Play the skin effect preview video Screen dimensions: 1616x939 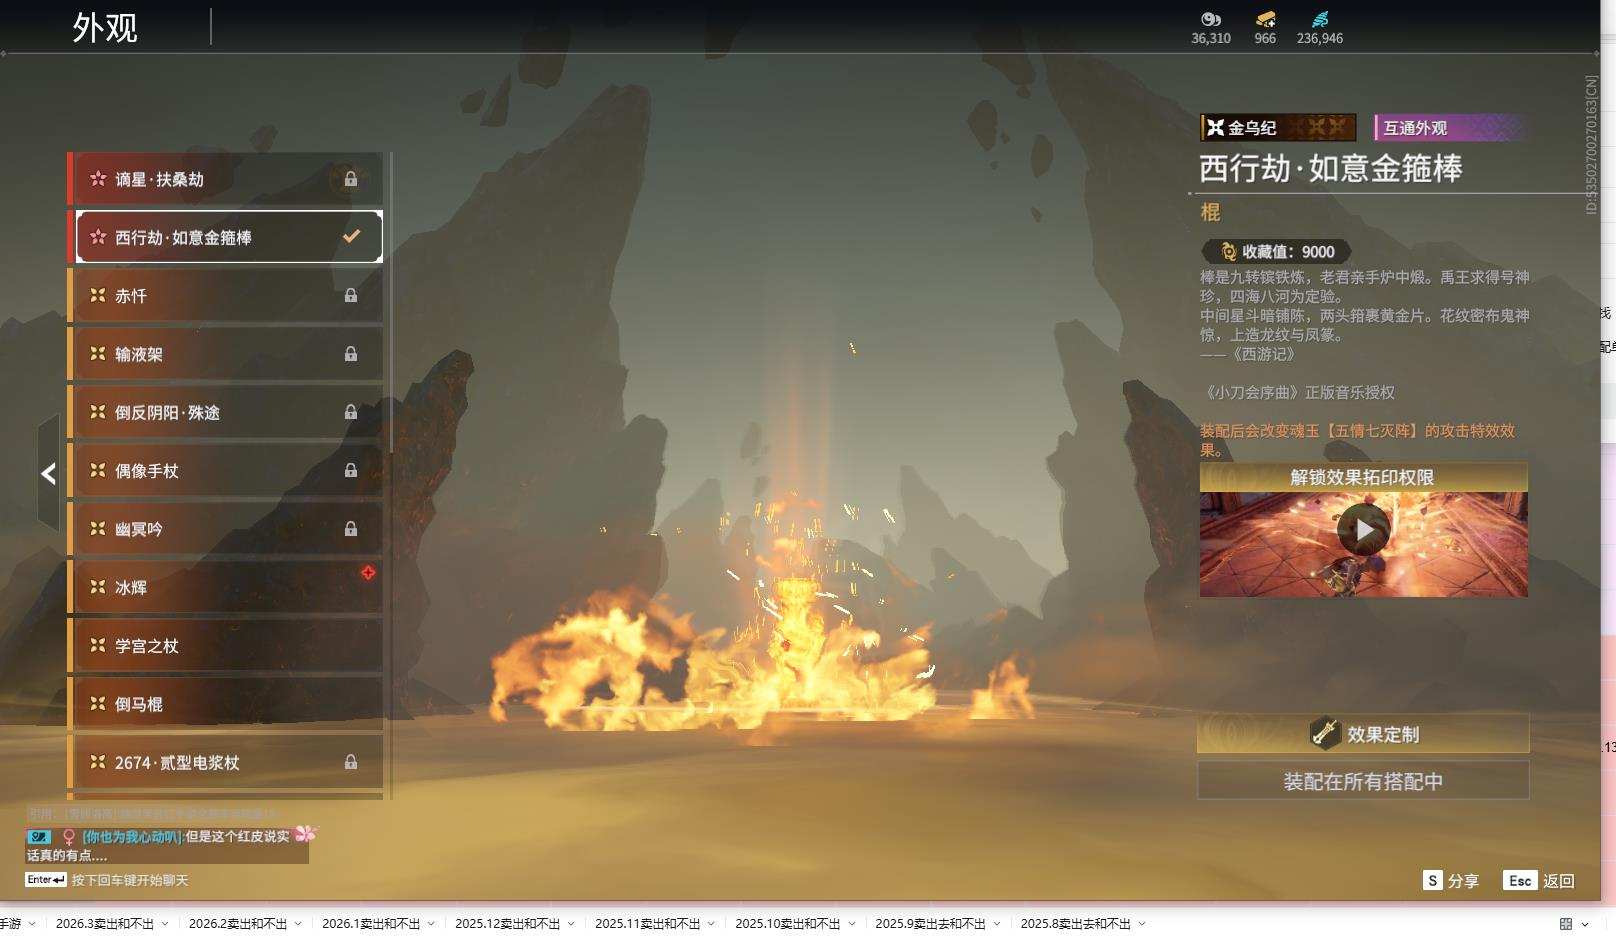1363,530
